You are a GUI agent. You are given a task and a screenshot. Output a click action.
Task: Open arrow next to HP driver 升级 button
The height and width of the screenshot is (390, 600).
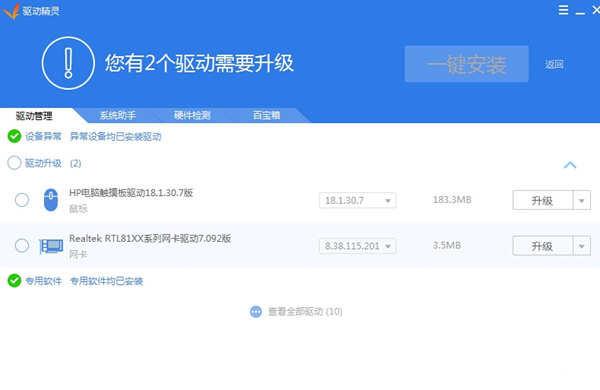coord(582,200)
